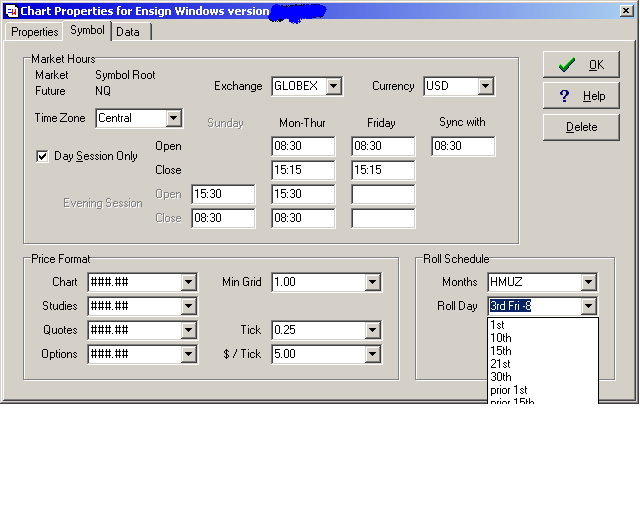640x512 pixels.
Task: Choose 1st in Roll Day list
Action: [543, 325]
